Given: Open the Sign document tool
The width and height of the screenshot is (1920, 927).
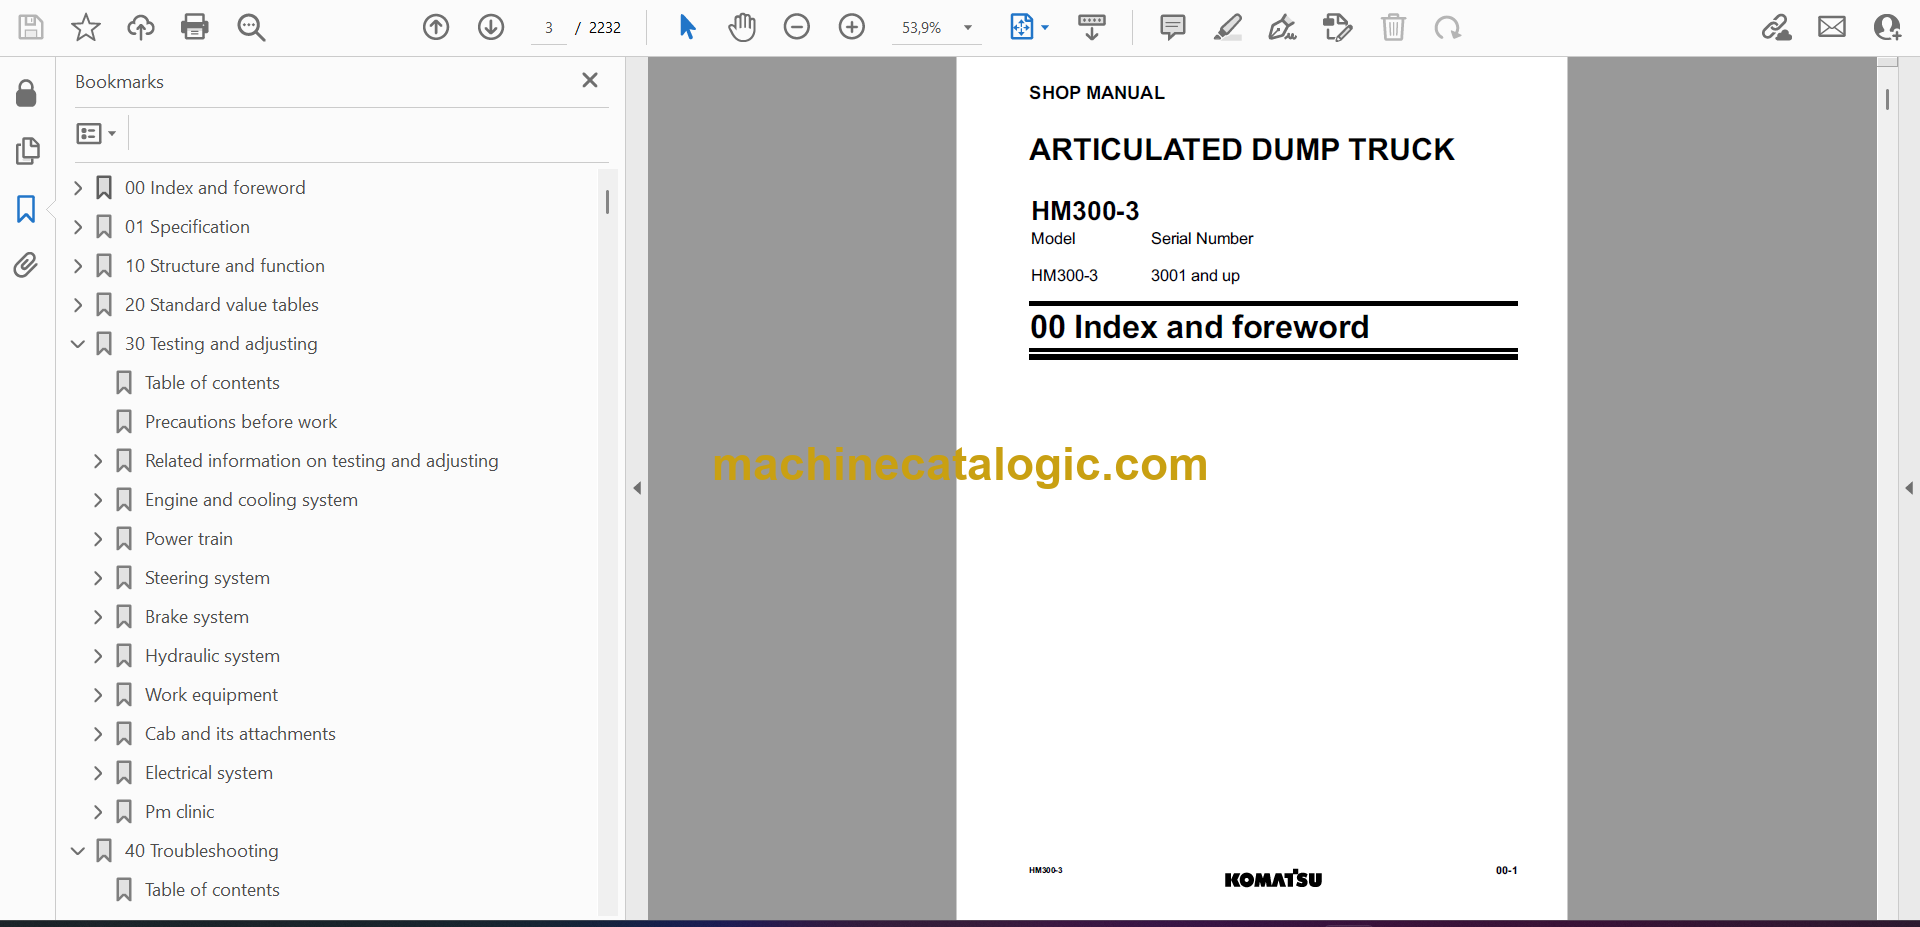Looking at the screenshot, I should click(1283, 27).
